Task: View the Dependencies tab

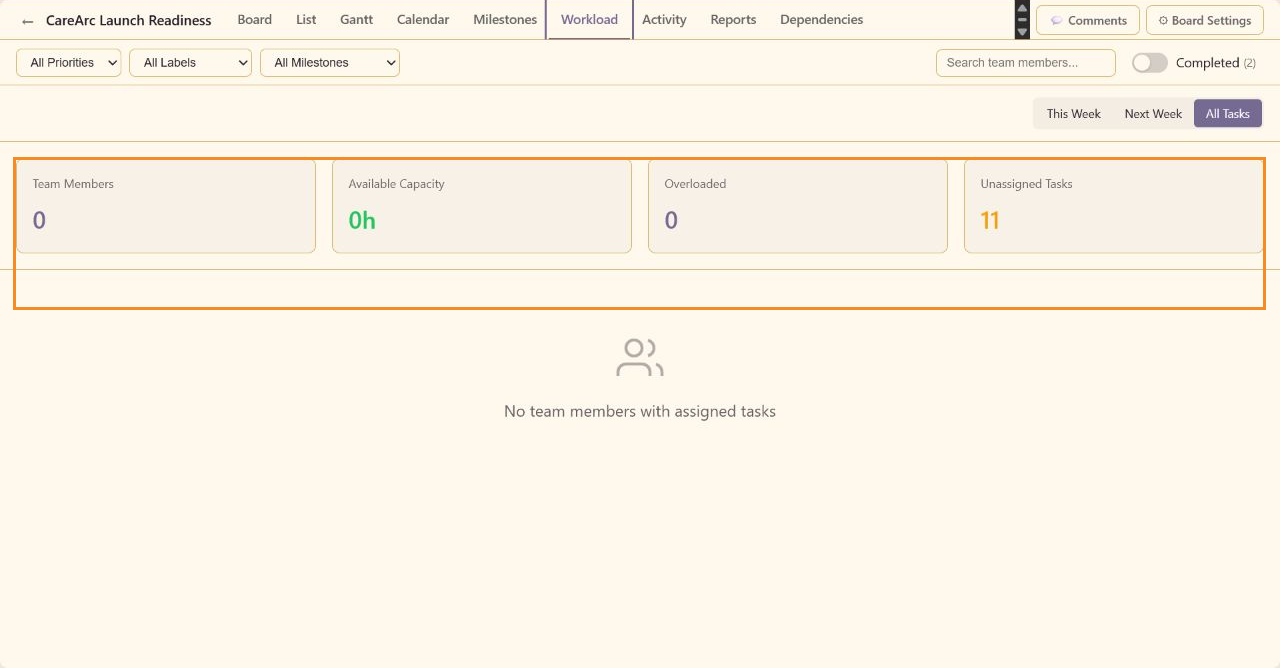Action: coord(821,20)
